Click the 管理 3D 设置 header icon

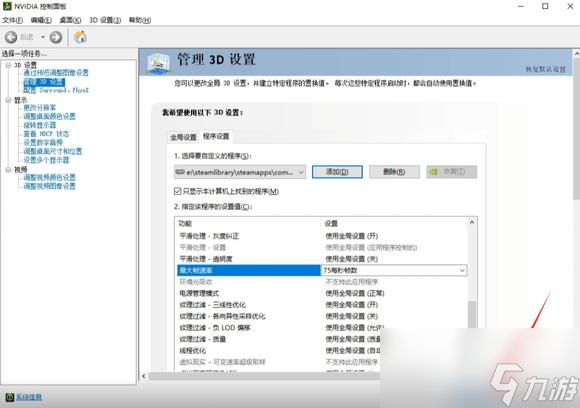[x=158, y=62]
